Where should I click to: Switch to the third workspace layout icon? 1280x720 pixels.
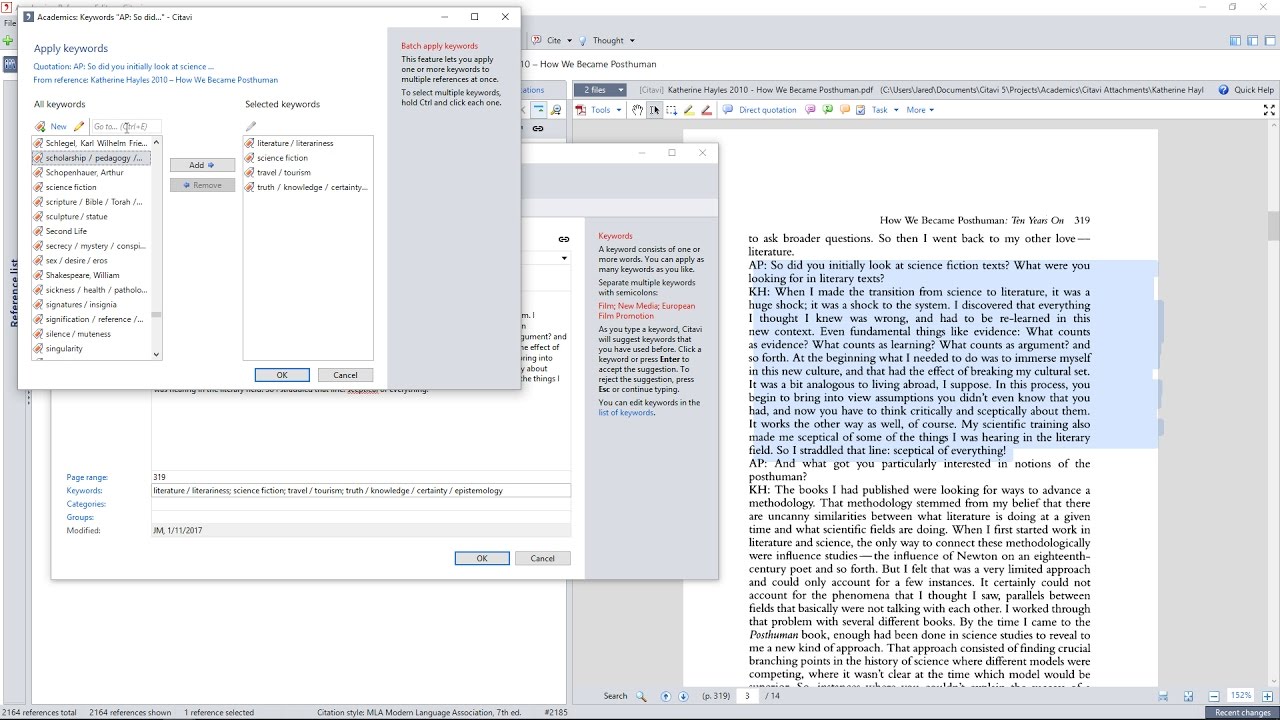1269,40
